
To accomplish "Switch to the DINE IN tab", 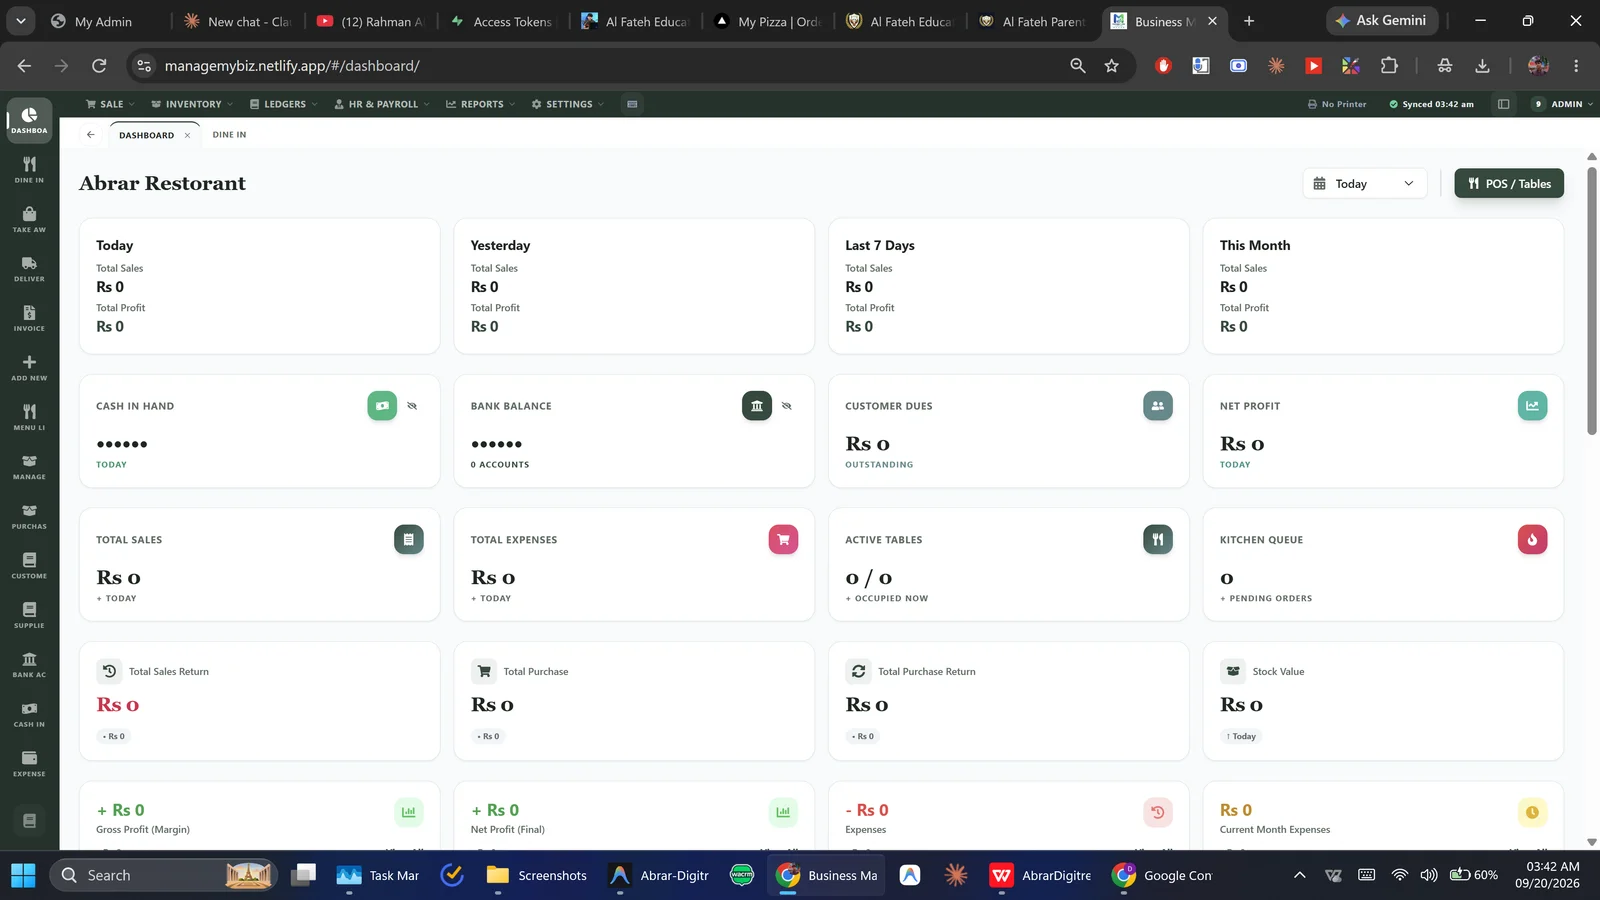I will coord(229,135).
